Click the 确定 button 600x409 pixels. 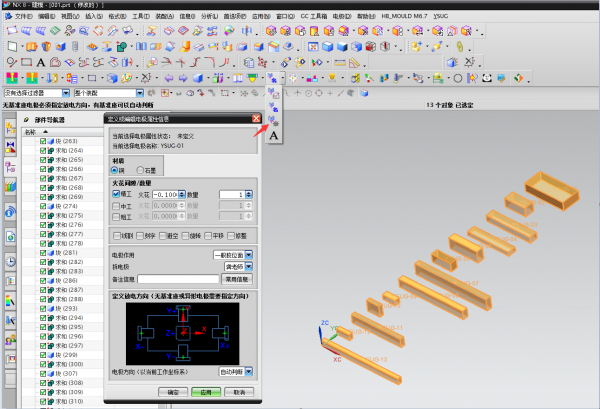173,392
